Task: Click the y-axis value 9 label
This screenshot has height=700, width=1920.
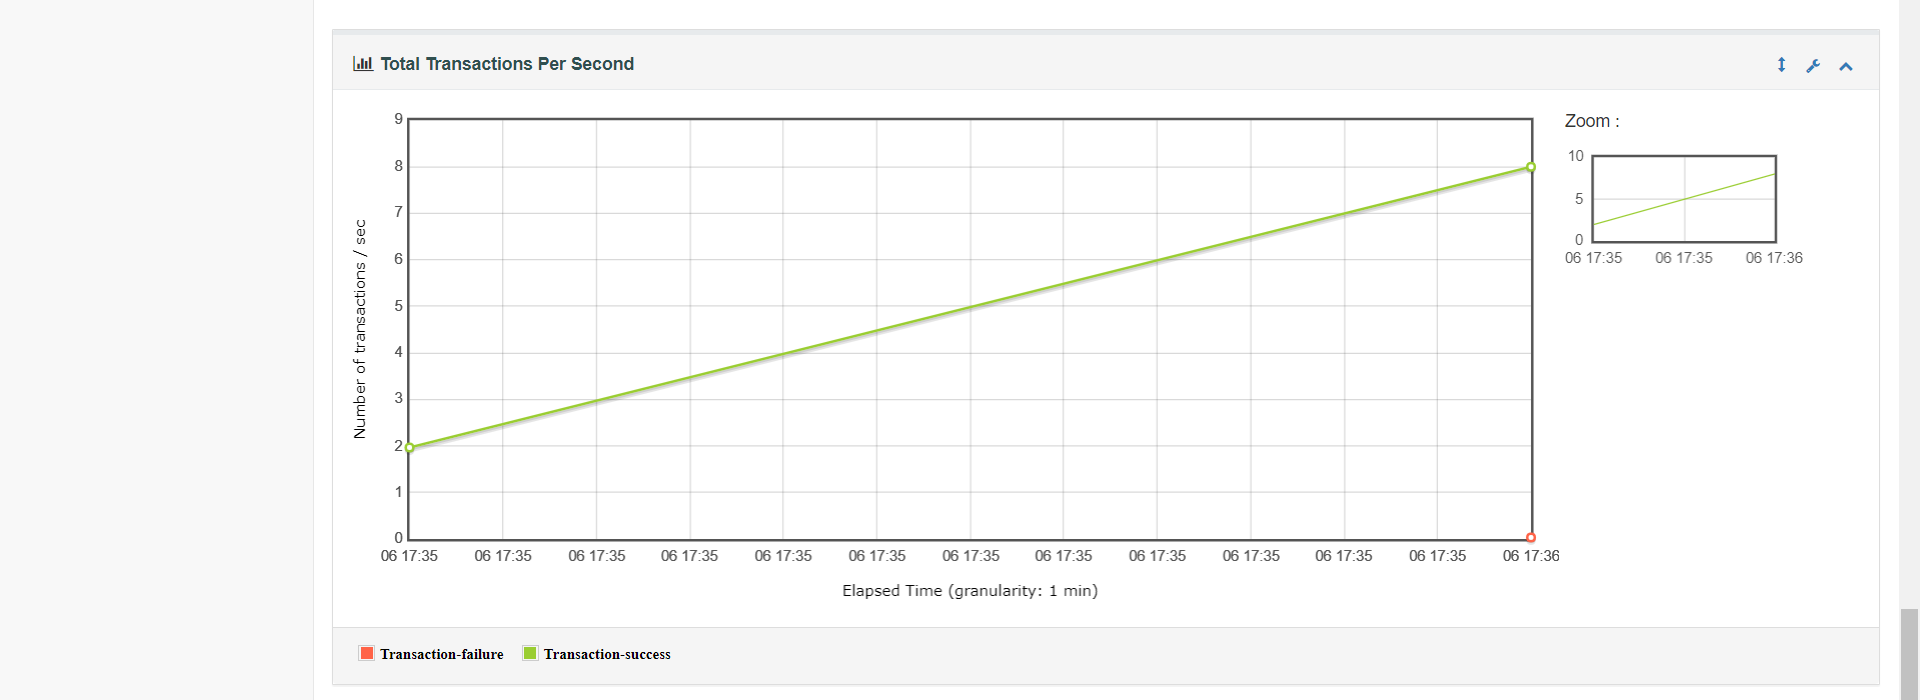Action: point(397,118)
